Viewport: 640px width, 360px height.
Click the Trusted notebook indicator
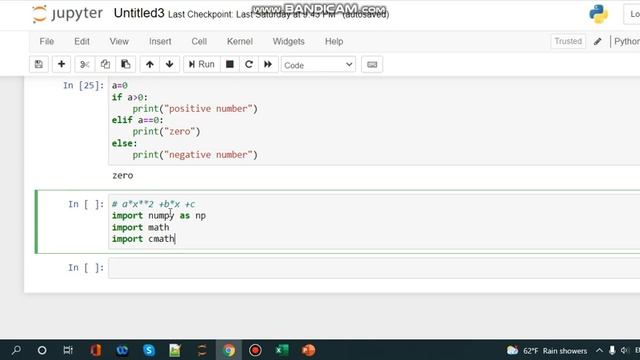(568, 41)
